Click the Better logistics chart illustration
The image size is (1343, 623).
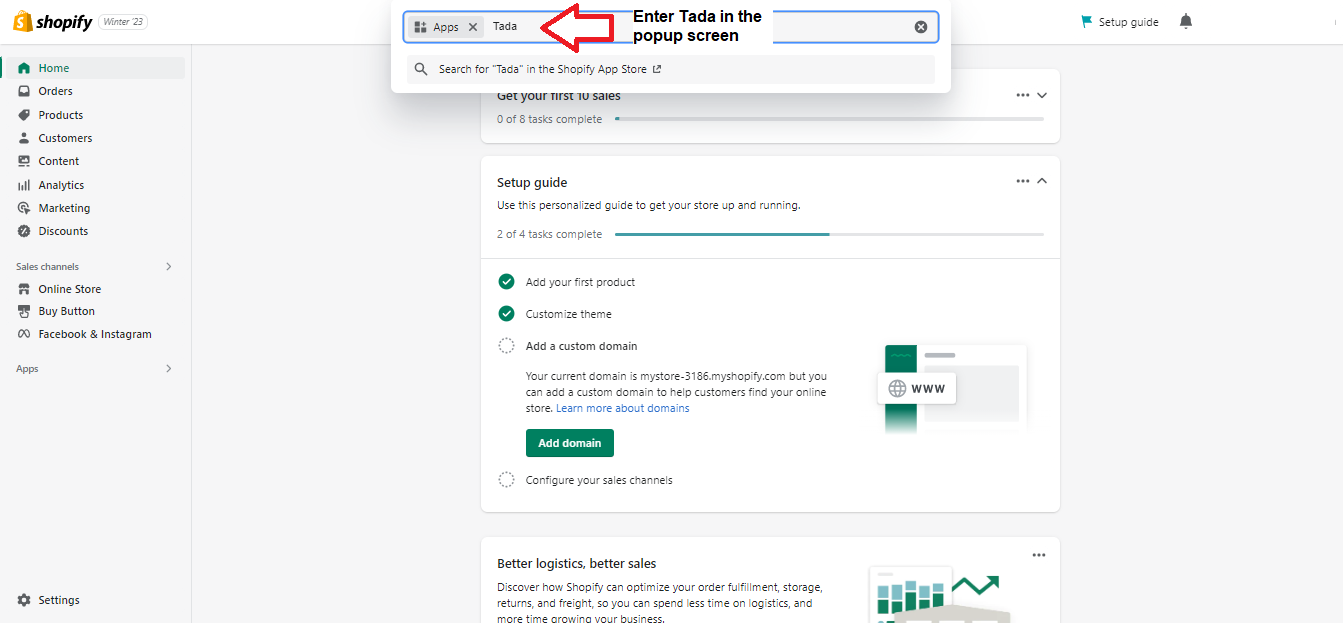tap(940, 596)
